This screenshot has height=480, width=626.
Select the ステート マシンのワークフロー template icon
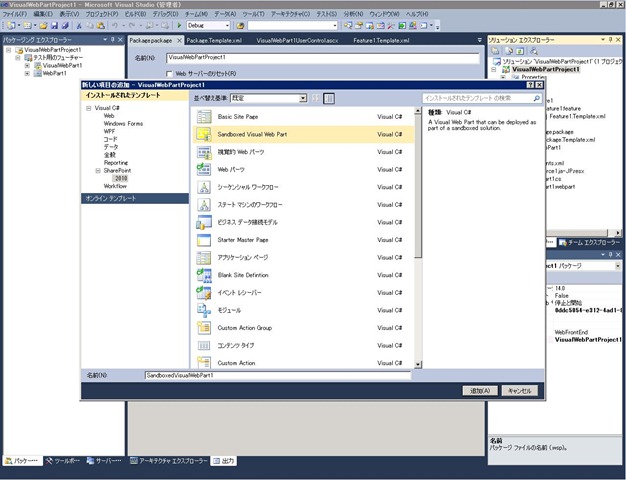click(x=204, y=204)
